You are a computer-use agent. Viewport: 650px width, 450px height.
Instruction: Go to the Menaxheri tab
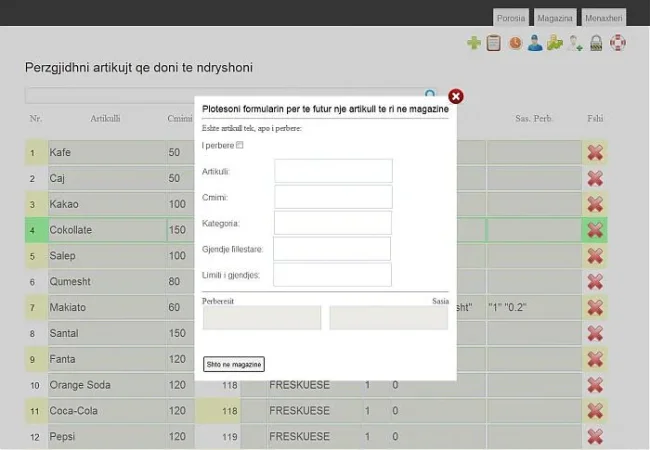point(604,18)
